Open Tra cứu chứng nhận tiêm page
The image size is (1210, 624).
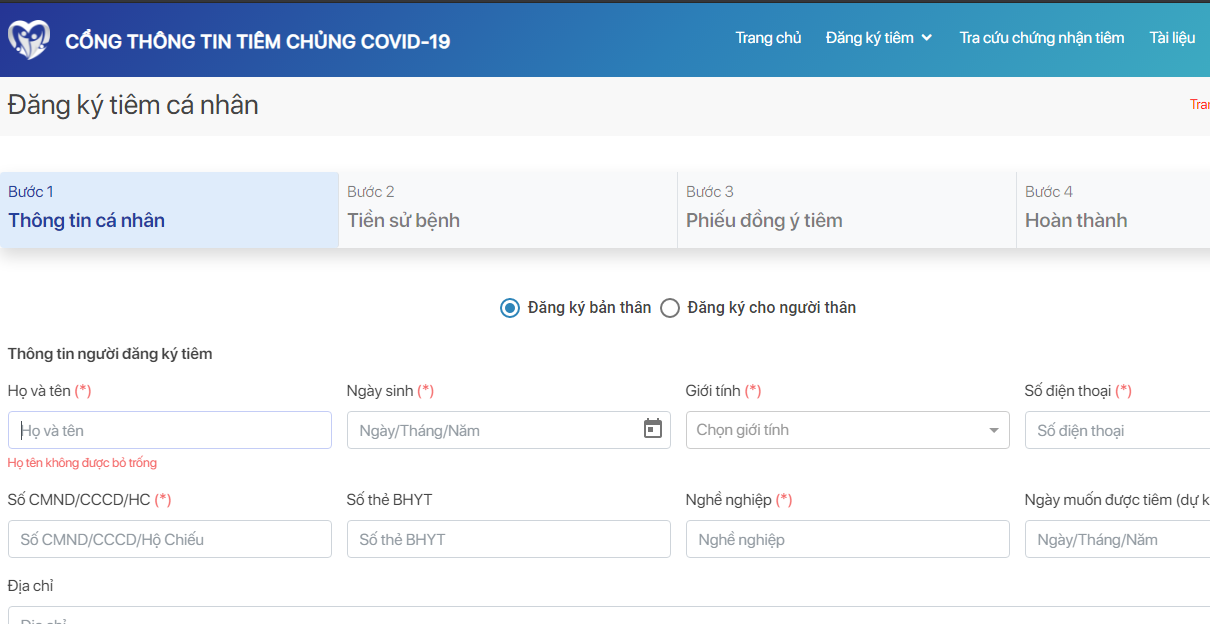[1041, 38]
